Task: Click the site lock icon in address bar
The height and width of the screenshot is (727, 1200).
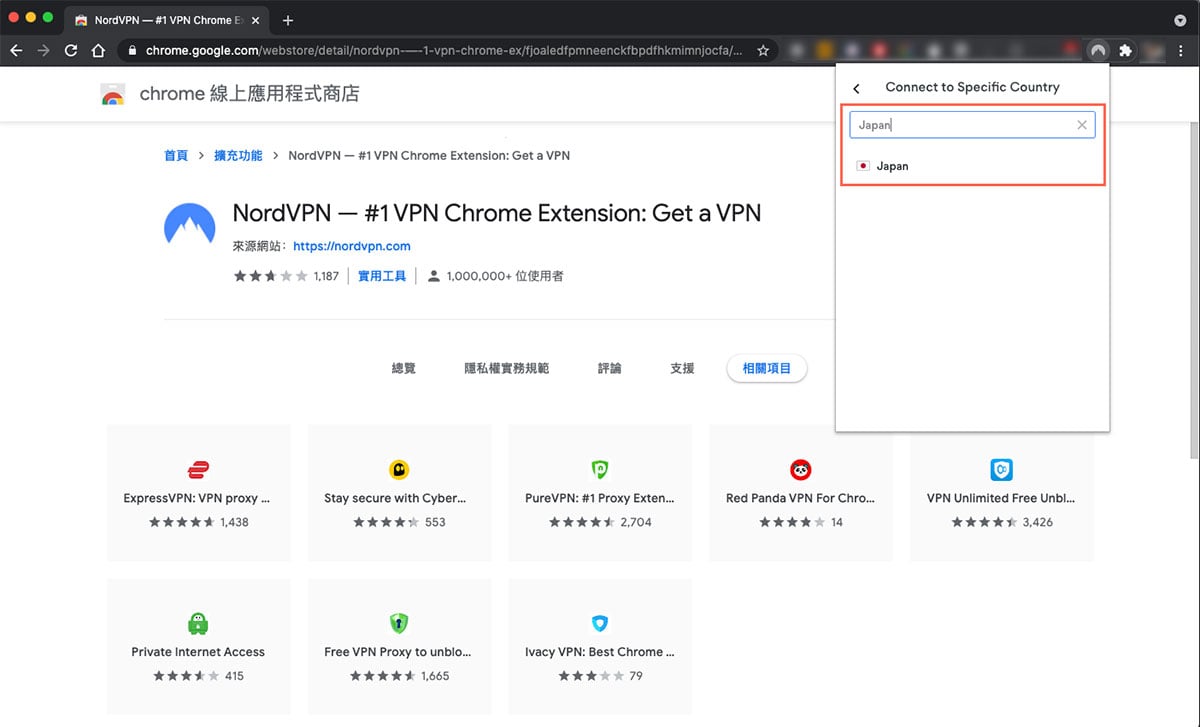Action: click(x=131, y=50)
